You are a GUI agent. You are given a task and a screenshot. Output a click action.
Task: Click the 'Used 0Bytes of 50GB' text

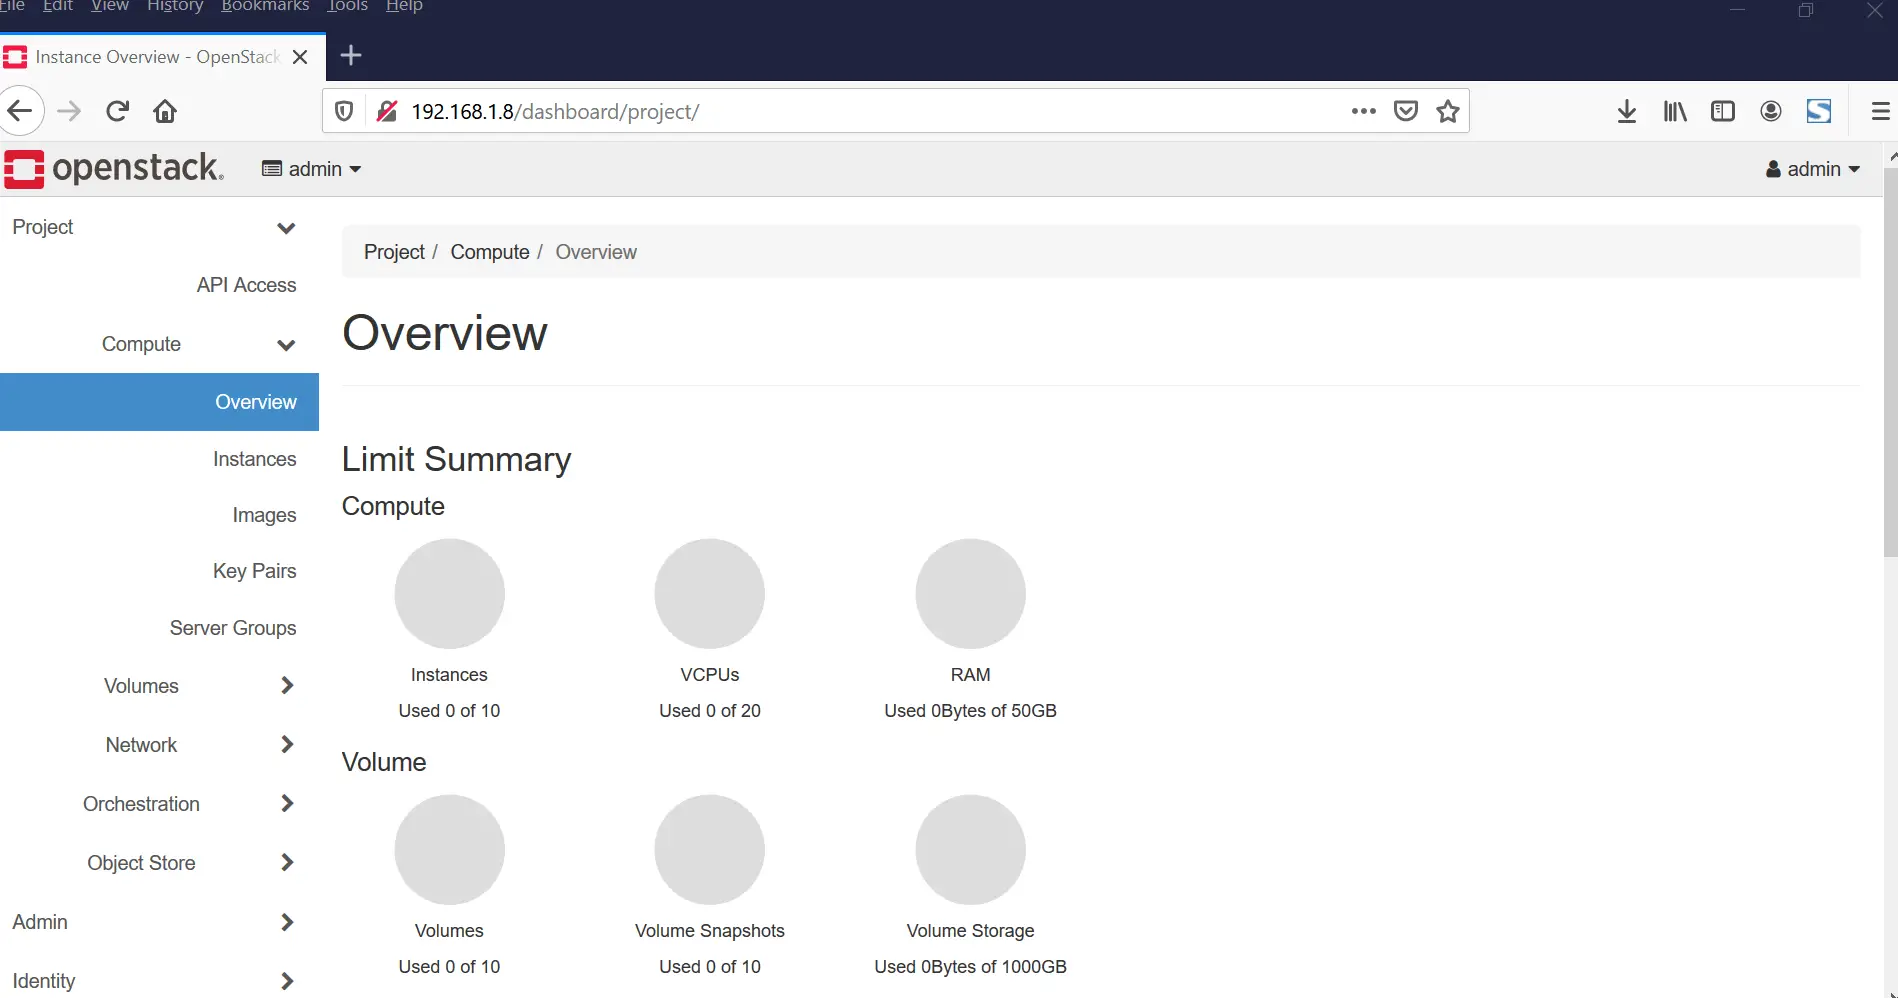970,711
